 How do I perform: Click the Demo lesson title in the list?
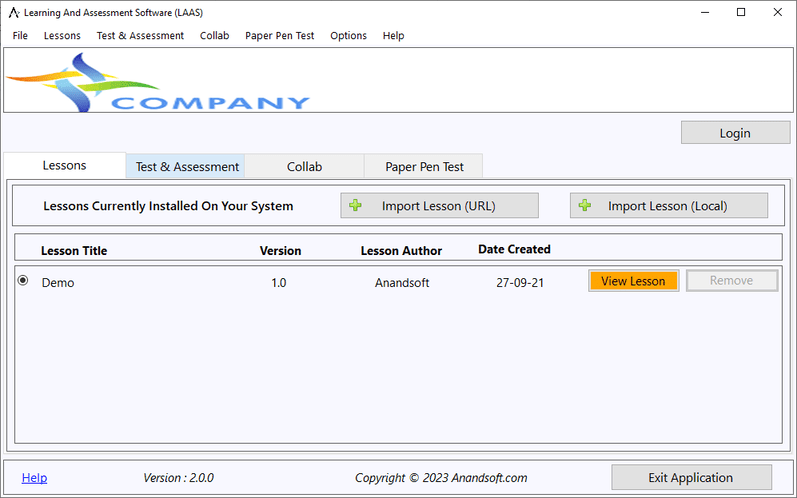(x=58, y=283)
